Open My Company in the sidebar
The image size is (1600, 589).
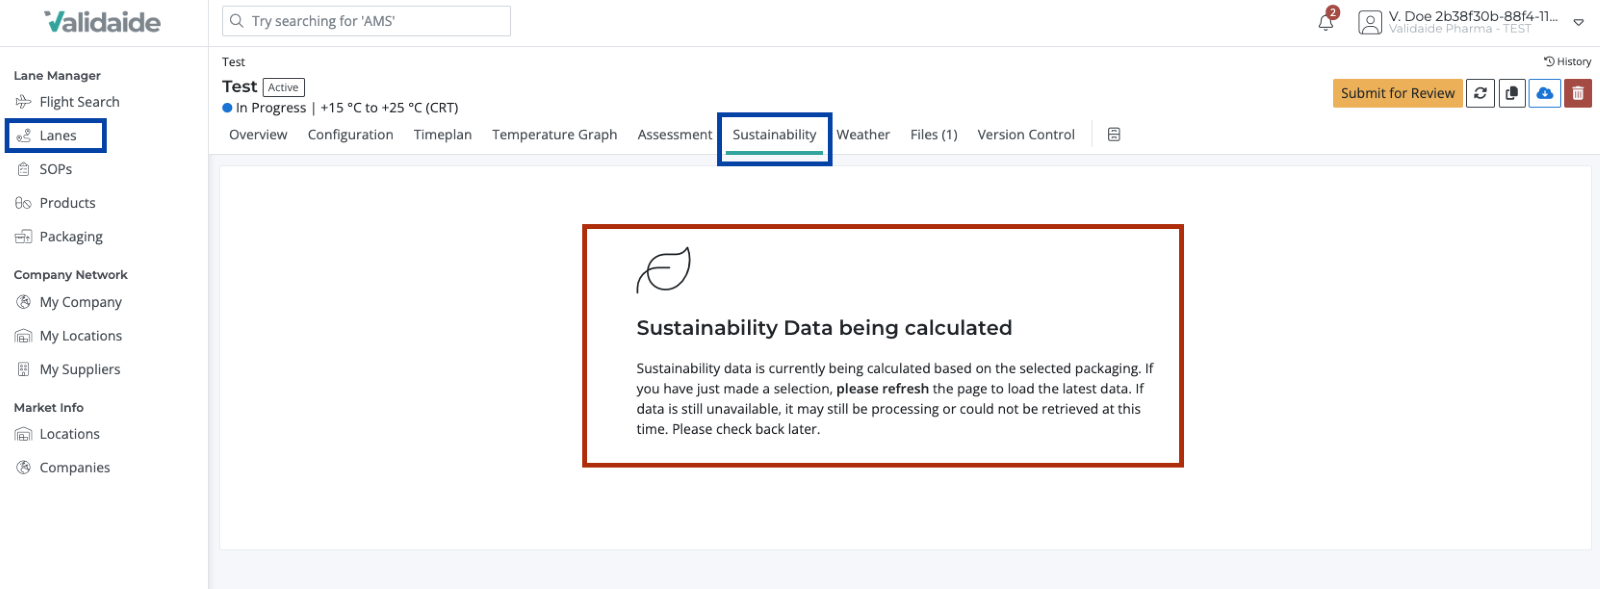click(x=69, y=302)
